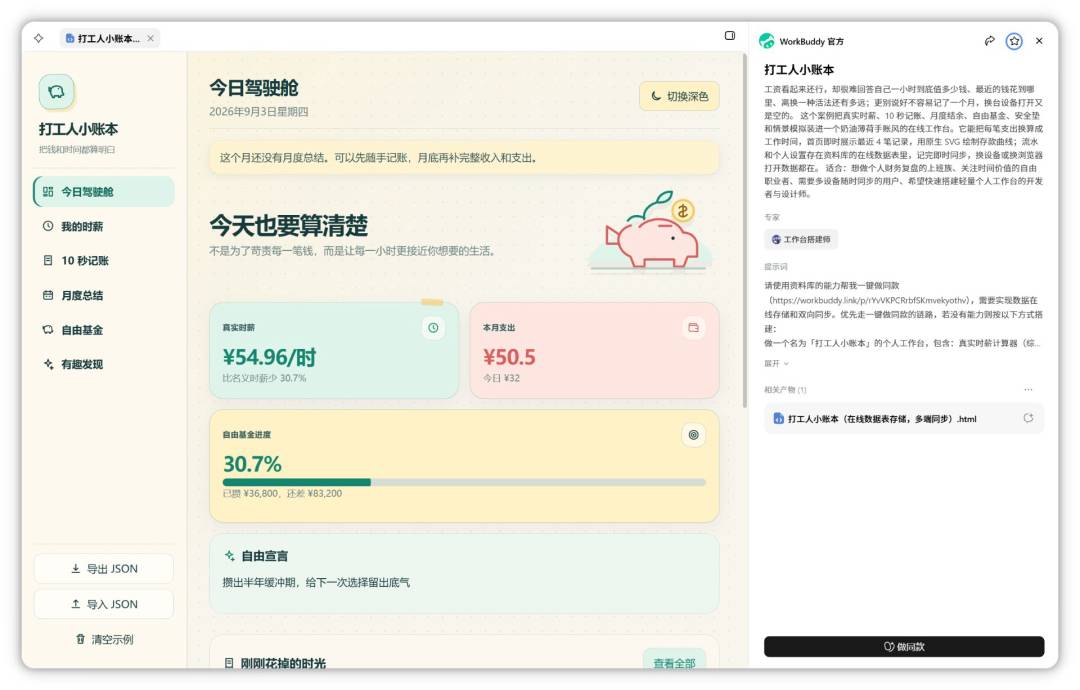Click the ¥54.96/时 hourly wage value
Viewport: 1080px width, 690px height.
[269, 357]
